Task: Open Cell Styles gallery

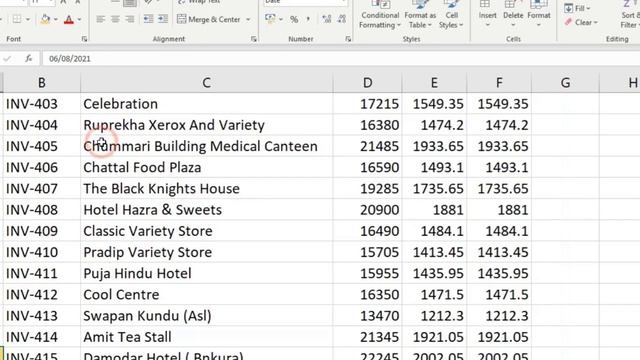Action: pos(451,16)
